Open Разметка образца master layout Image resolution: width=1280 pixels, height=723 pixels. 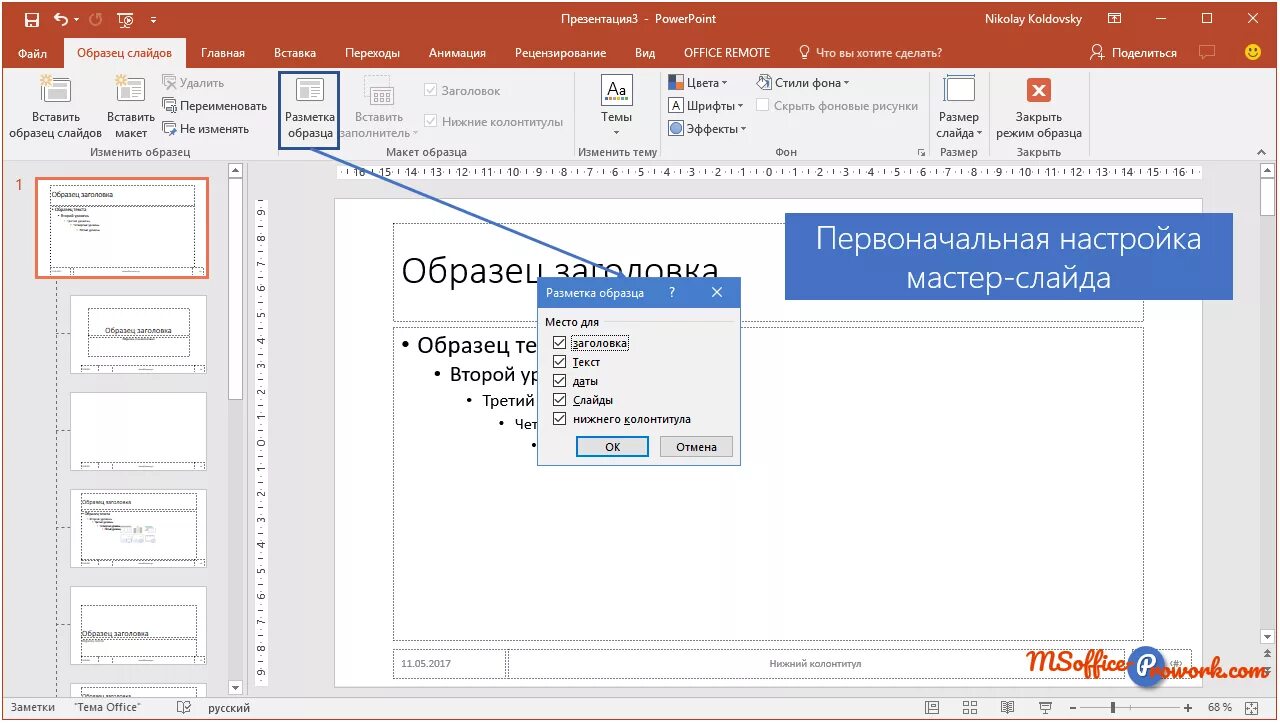(x=309, y=108)
